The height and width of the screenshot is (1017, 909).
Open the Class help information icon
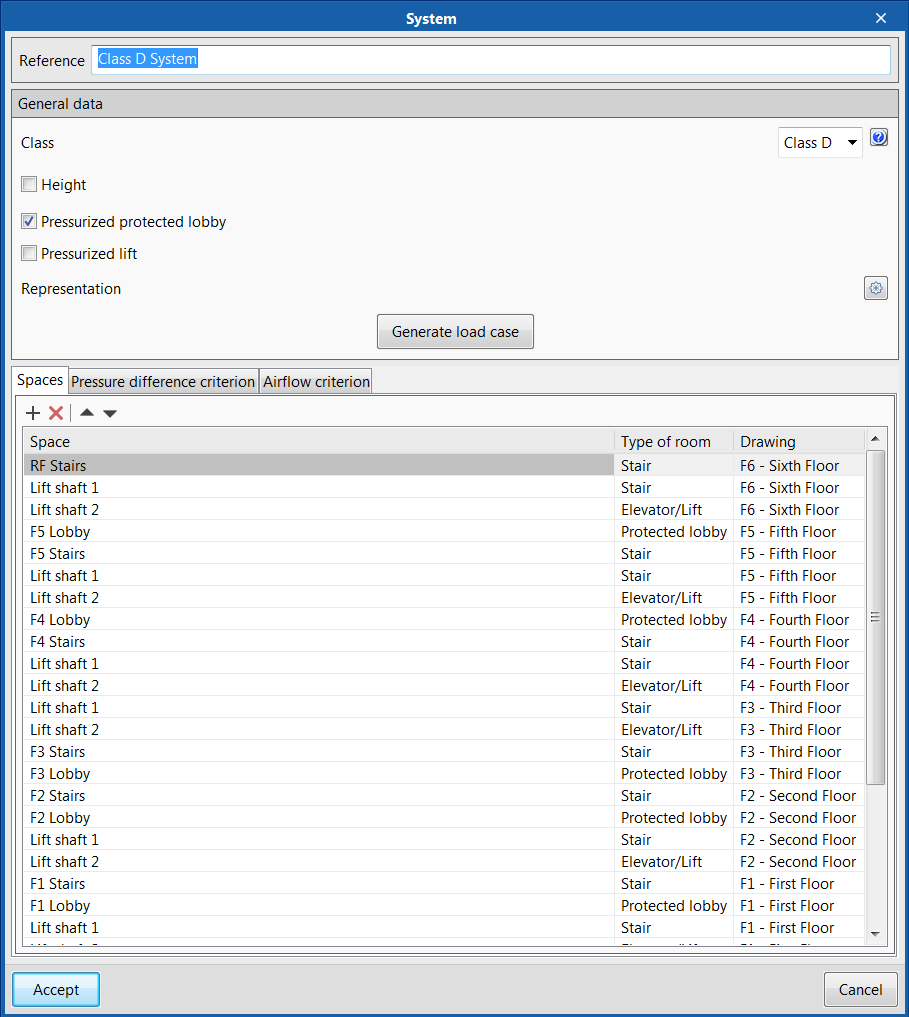coord(879,138)
